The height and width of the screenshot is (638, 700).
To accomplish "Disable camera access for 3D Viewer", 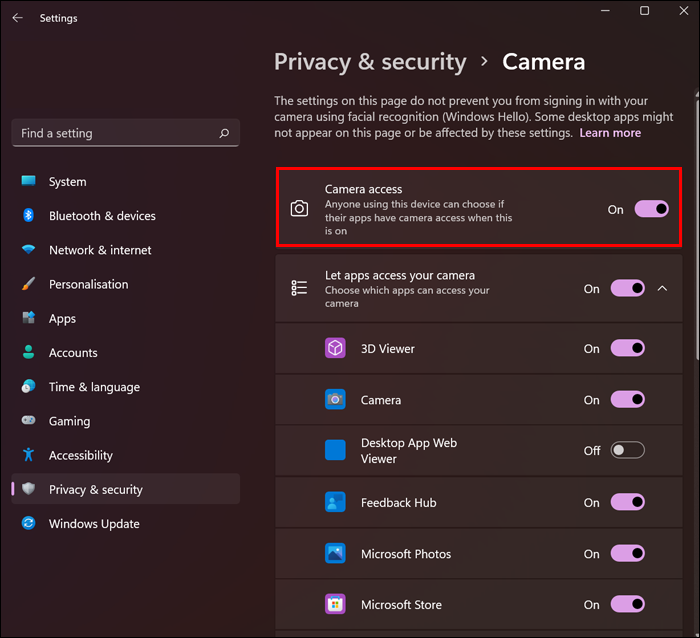I will (628, 348).
